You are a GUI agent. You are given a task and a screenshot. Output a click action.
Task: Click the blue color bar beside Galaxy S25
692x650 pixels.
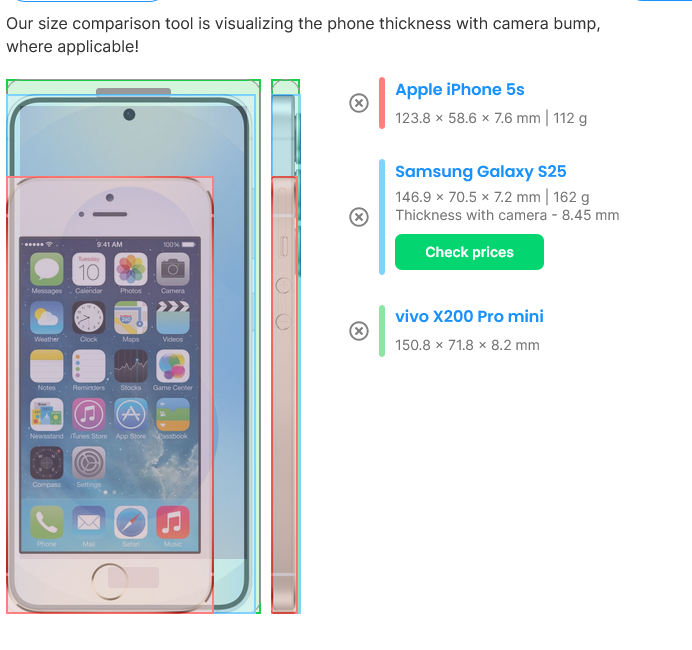point(382,217)
